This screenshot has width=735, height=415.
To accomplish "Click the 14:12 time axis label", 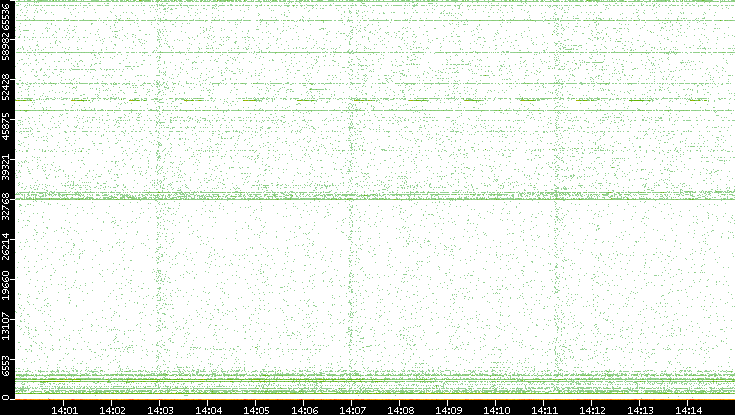I will pos(592,409).
